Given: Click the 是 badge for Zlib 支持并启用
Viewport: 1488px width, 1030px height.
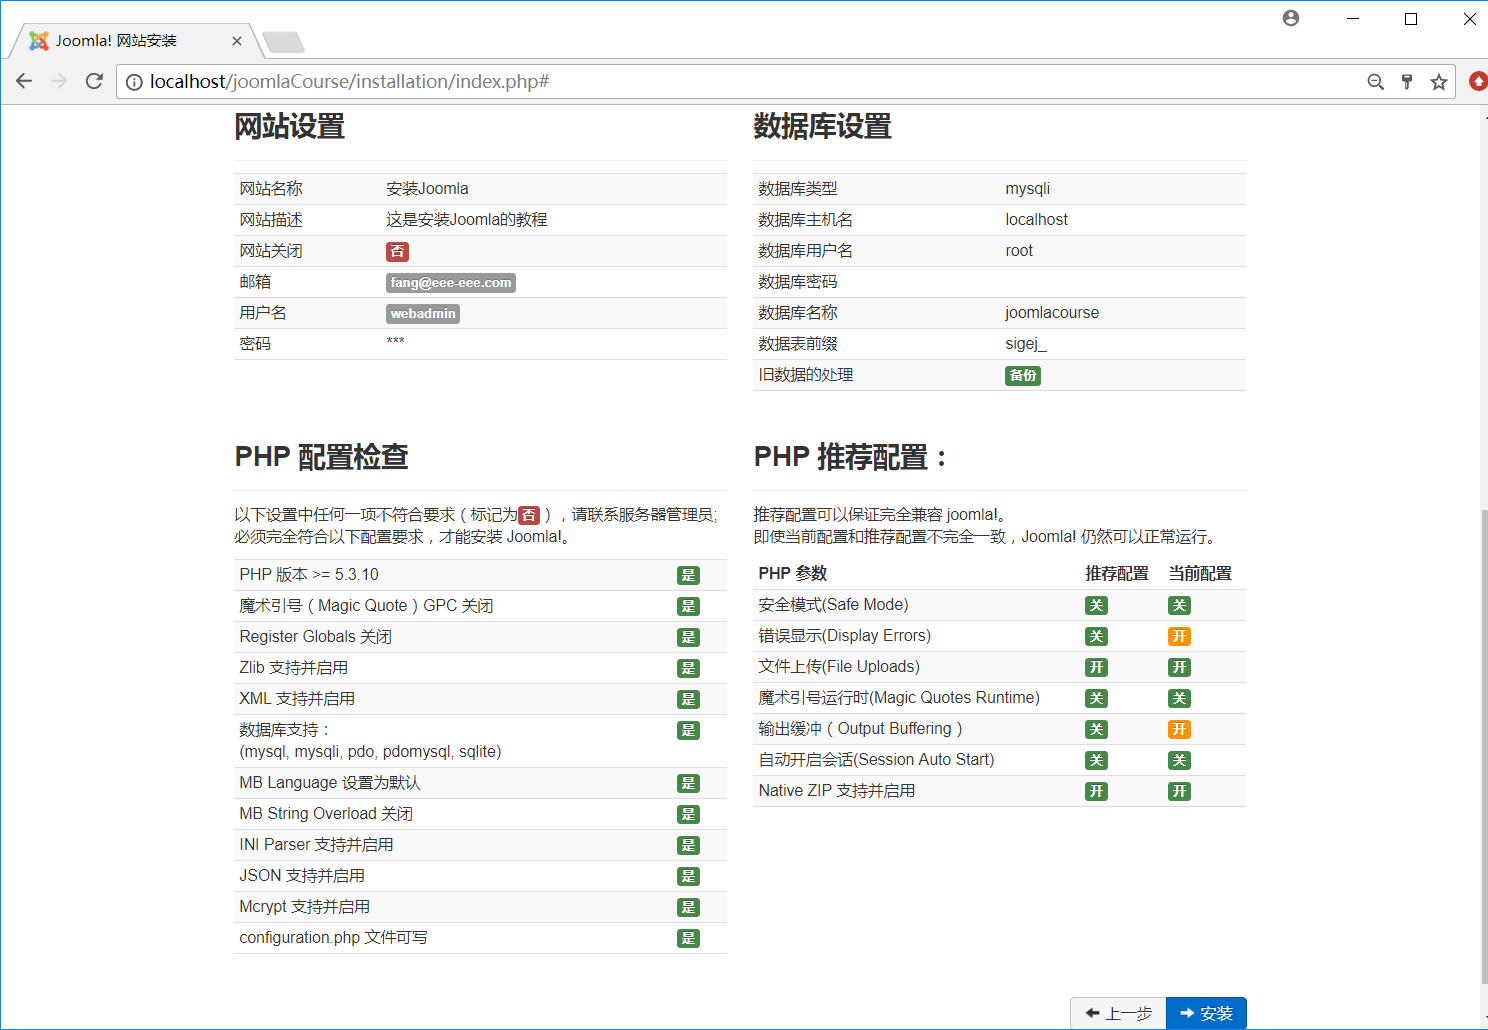Looking at the screenshot, I should (x=688, y=669).
